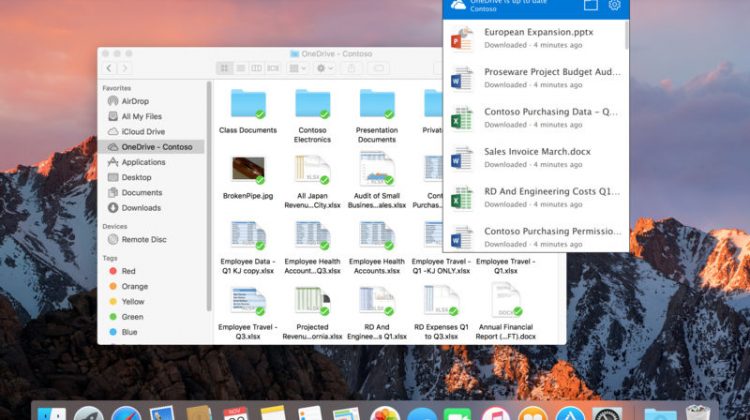Image resolution: width=750 pixels, height=420 pixels.
Task: Open Downloads from the sidebar
Action: [x=153, y=208]
